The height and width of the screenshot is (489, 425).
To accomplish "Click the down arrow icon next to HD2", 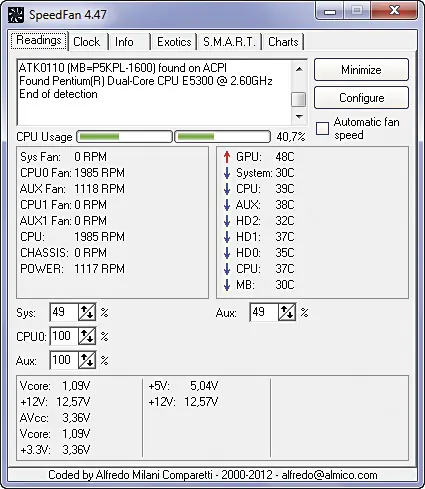I will point(227,221).
